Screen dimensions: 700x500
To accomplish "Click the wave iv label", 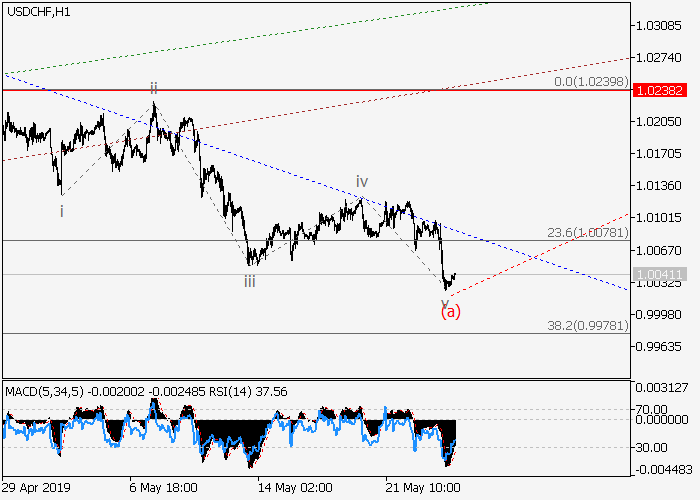I will tap(362, 181).
